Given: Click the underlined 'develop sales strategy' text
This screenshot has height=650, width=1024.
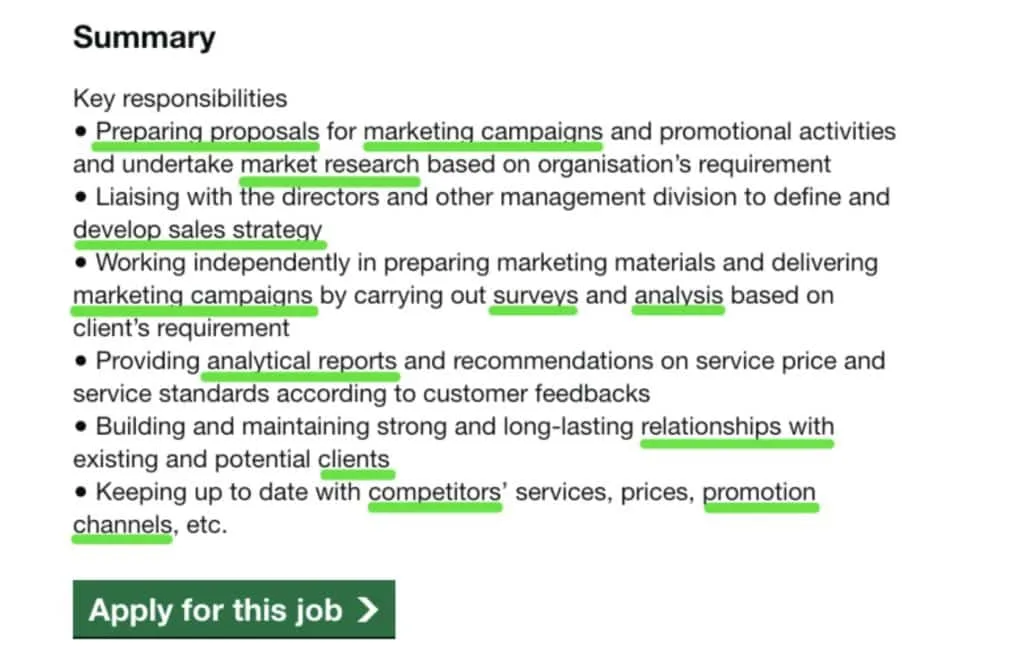Looking at the screenshot, I should point(198,230).
